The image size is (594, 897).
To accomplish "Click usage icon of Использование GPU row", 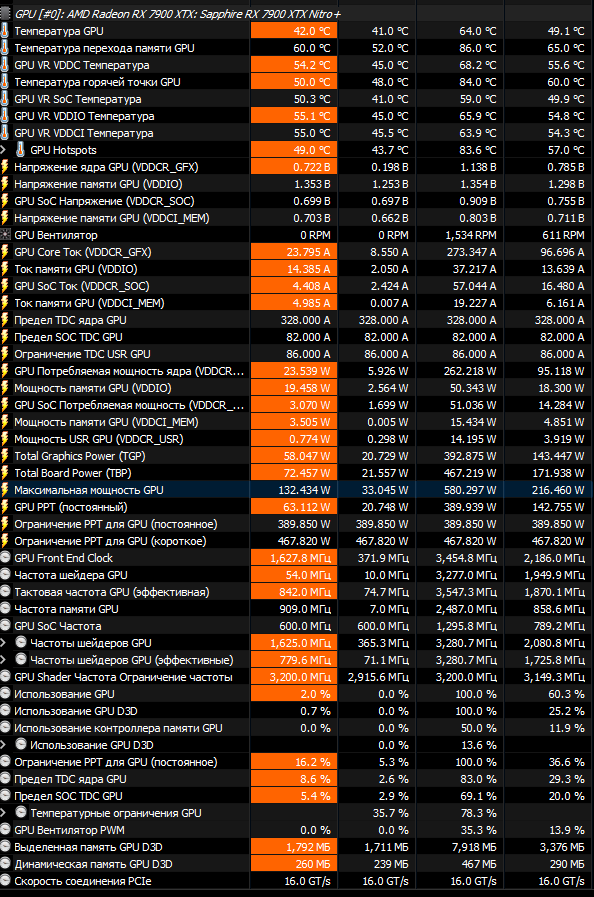I will tap(5, 694).
